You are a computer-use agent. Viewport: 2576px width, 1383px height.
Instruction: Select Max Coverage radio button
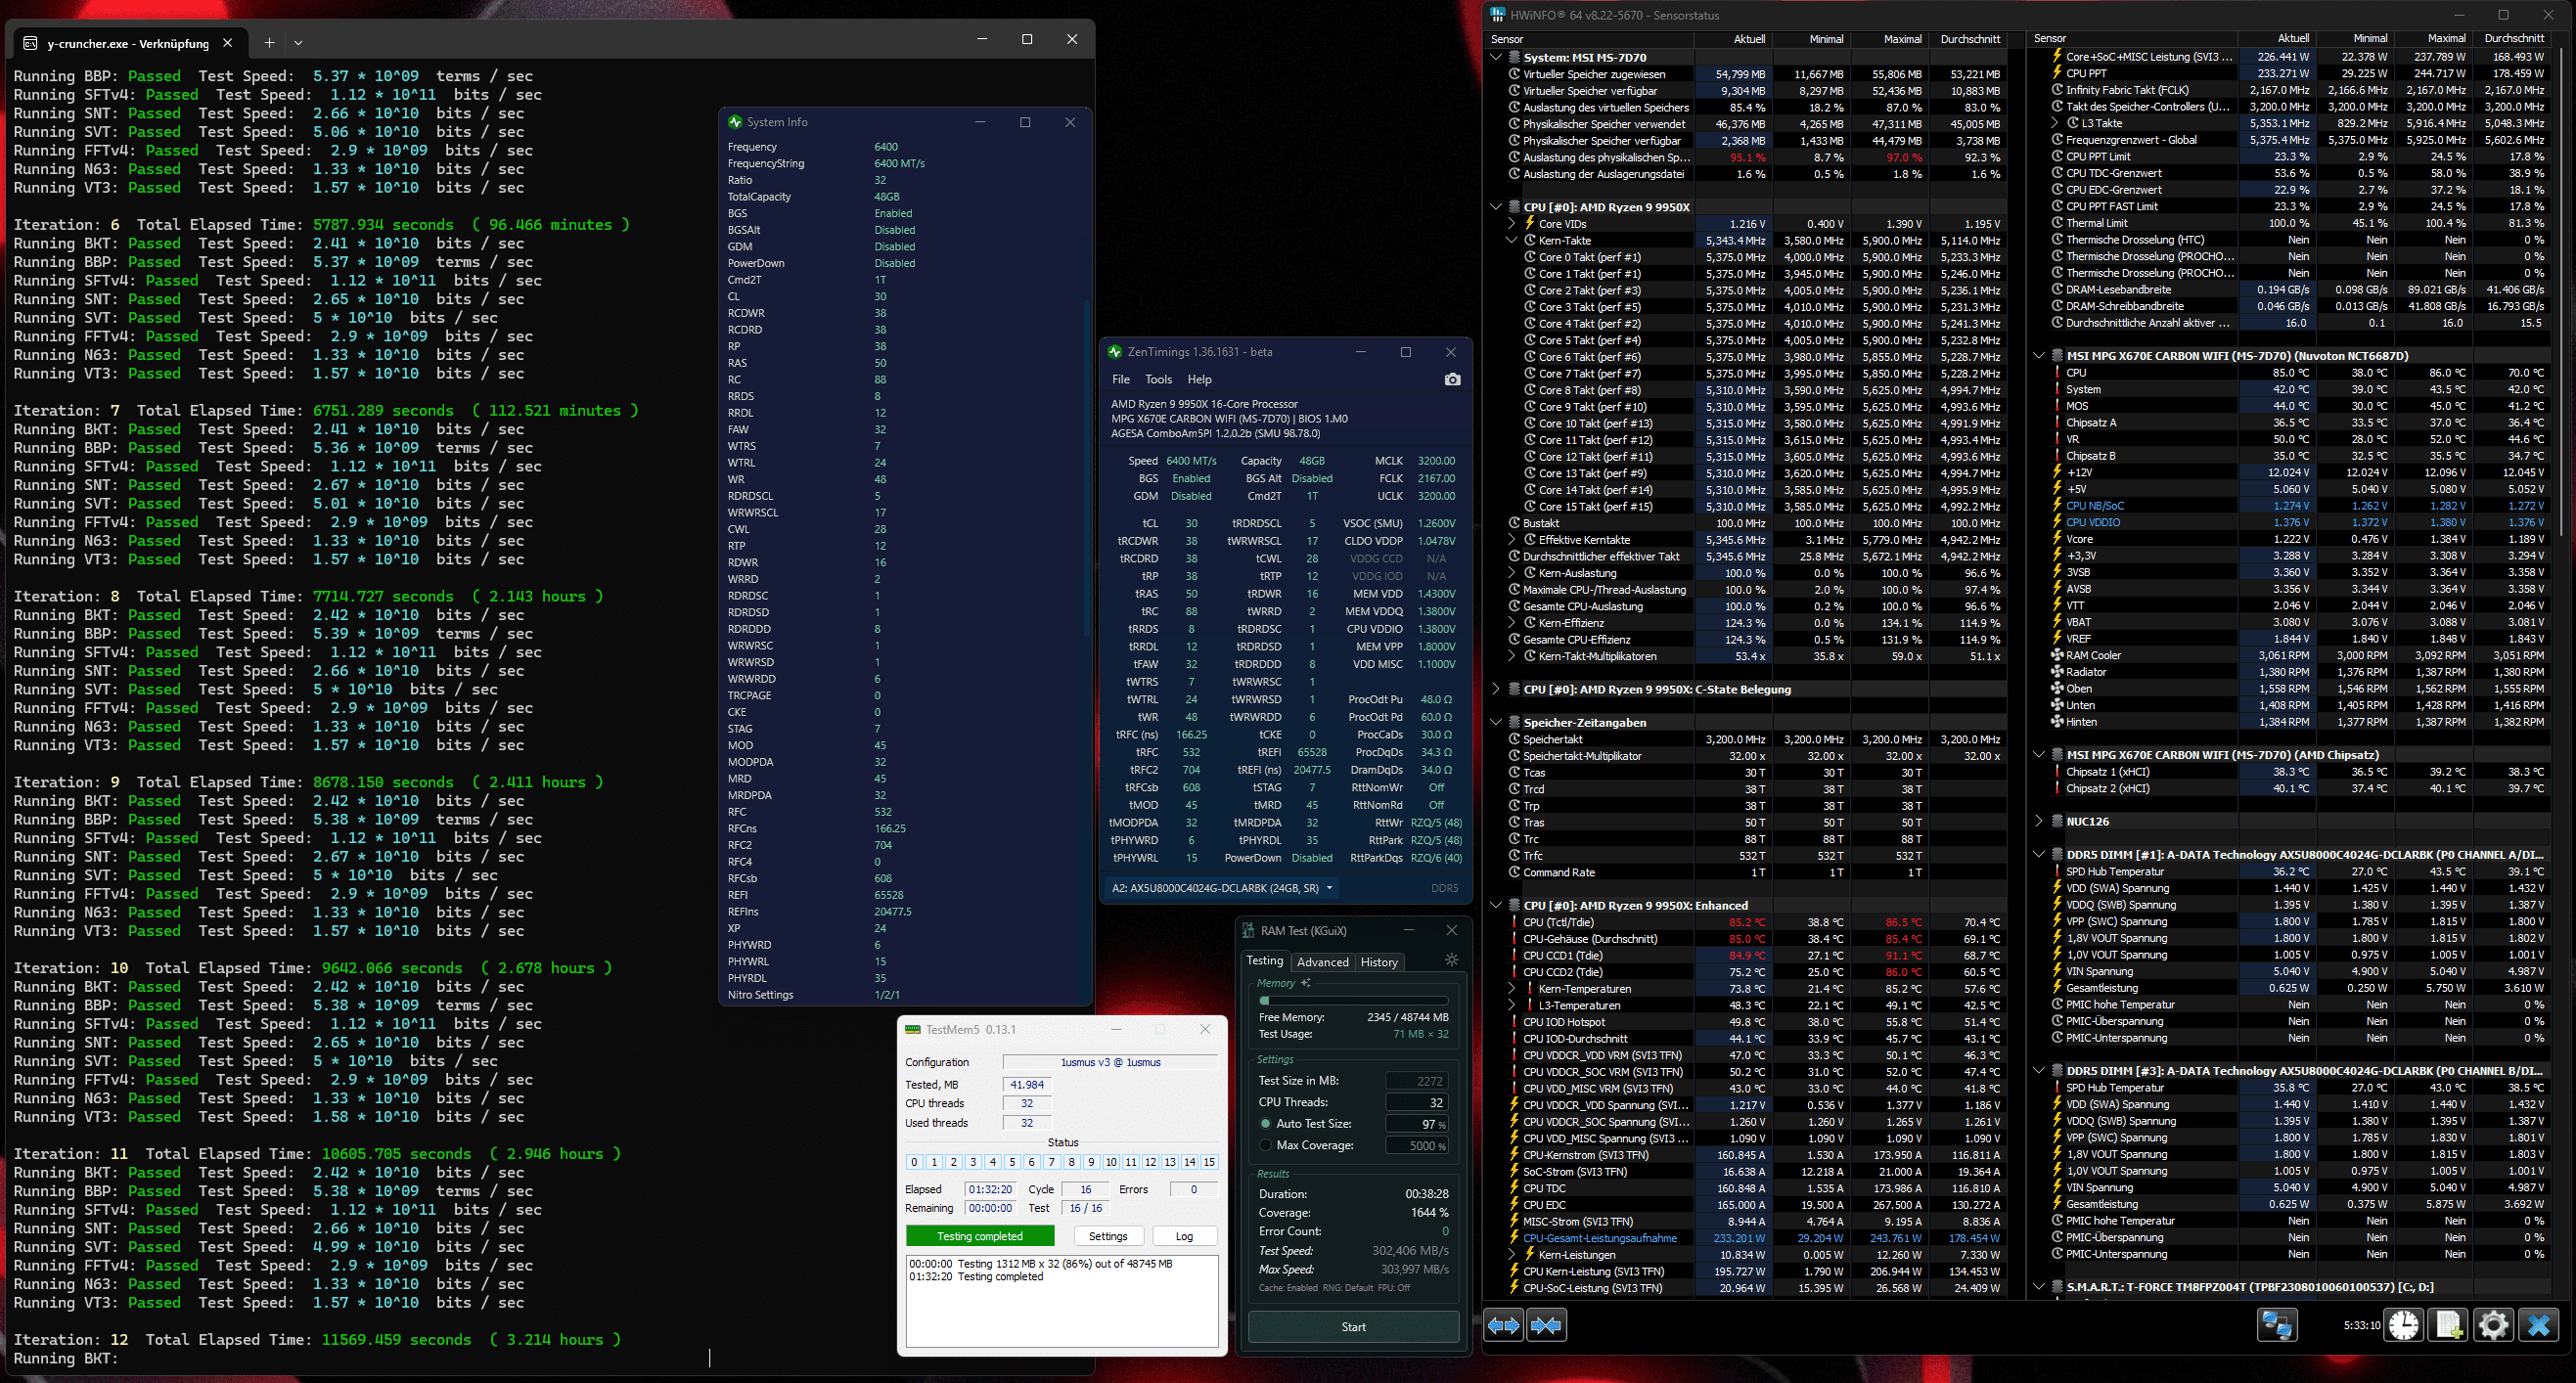(1266, 1145)
